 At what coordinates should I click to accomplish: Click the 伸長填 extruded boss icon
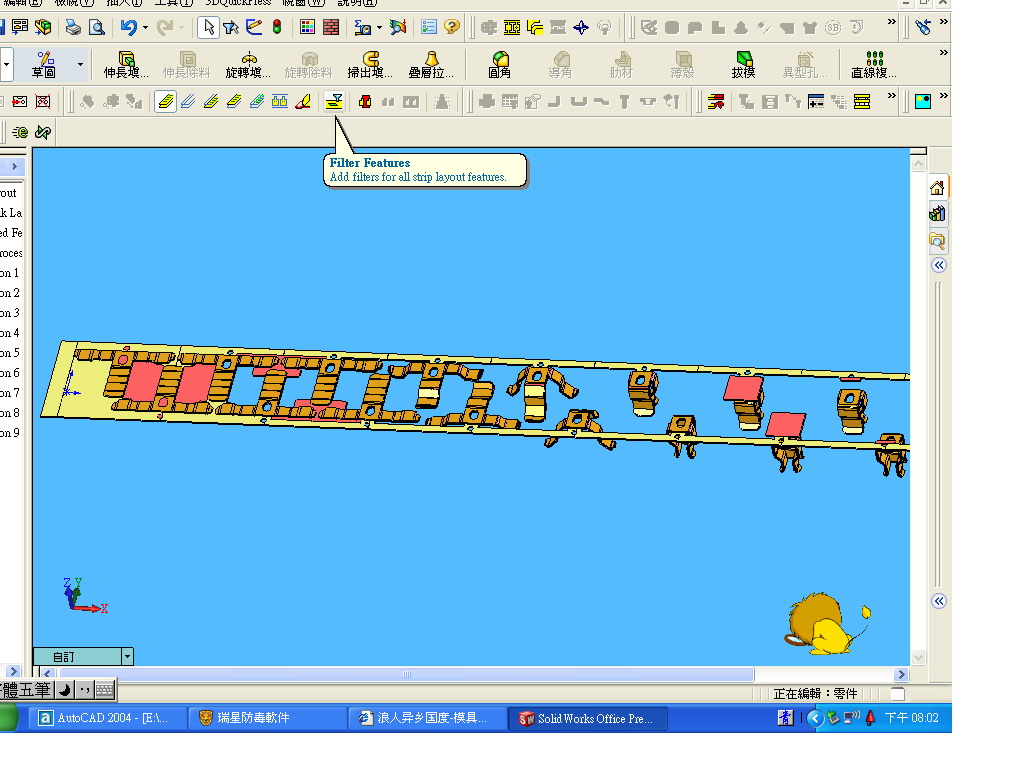point(126,65)
